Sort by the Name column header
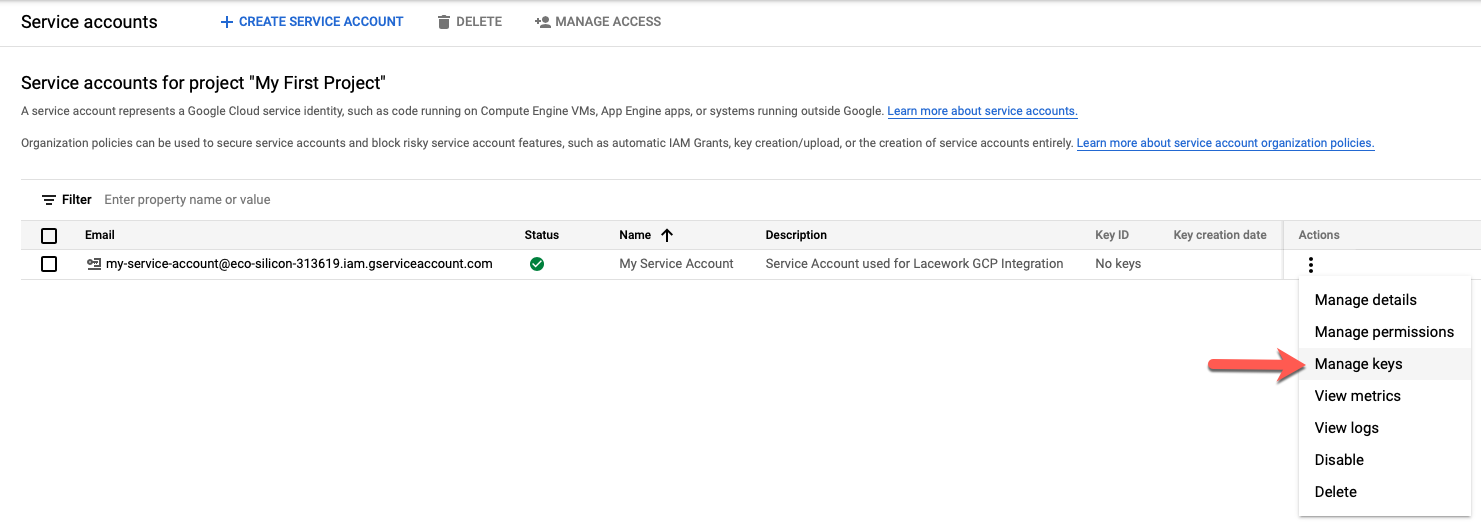Image resolution: width=1481 pixels, height=525 pixels. tap(635, 235)
